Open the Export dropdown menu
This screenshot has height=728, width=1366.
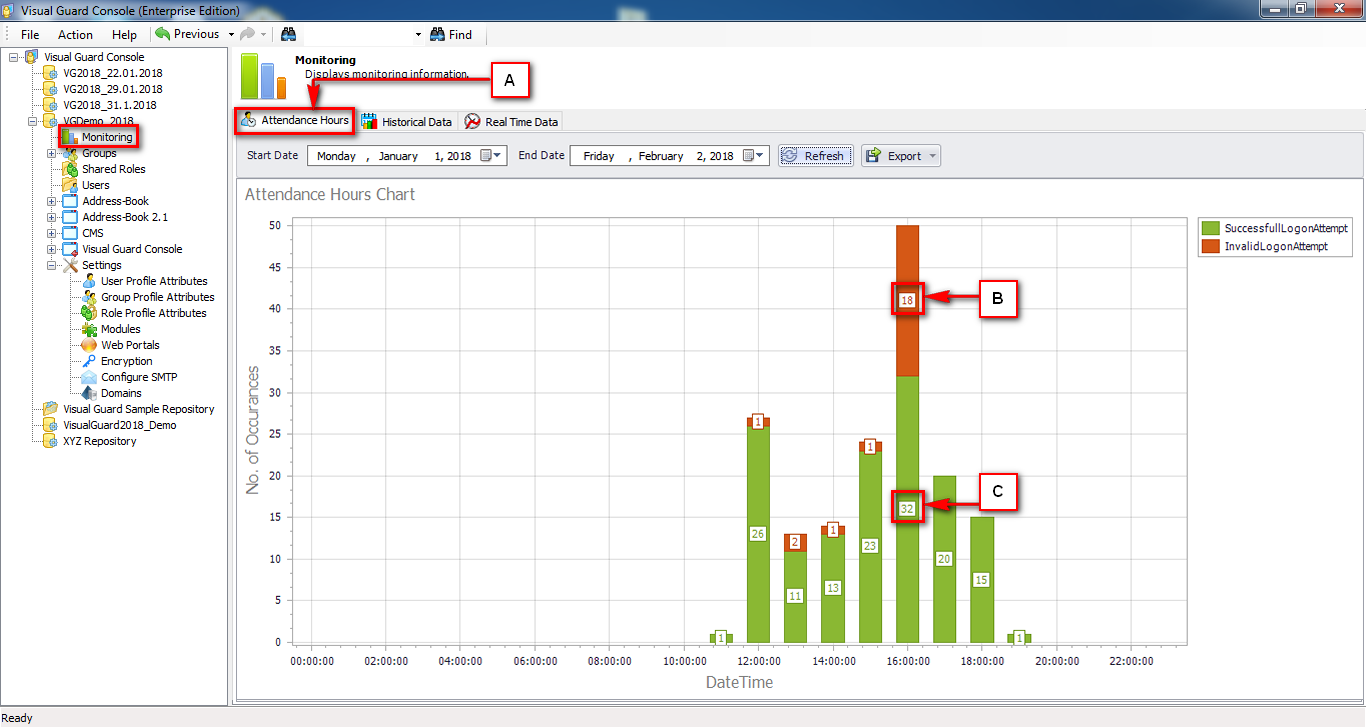901,156
